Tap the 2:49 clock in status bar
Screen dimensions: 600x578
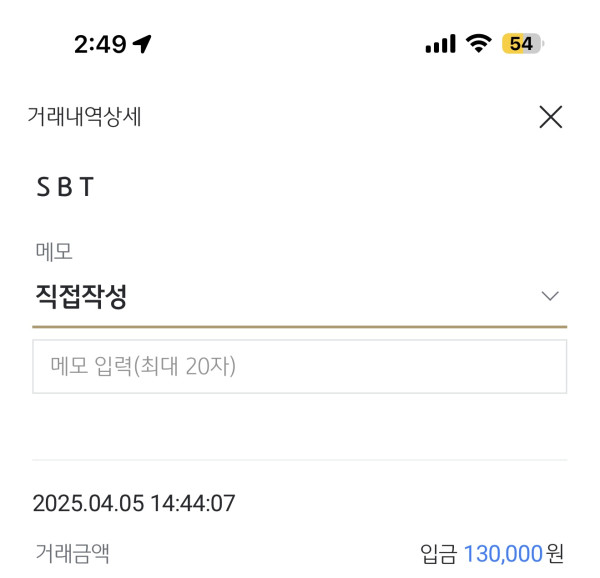[x=100, y=44]
